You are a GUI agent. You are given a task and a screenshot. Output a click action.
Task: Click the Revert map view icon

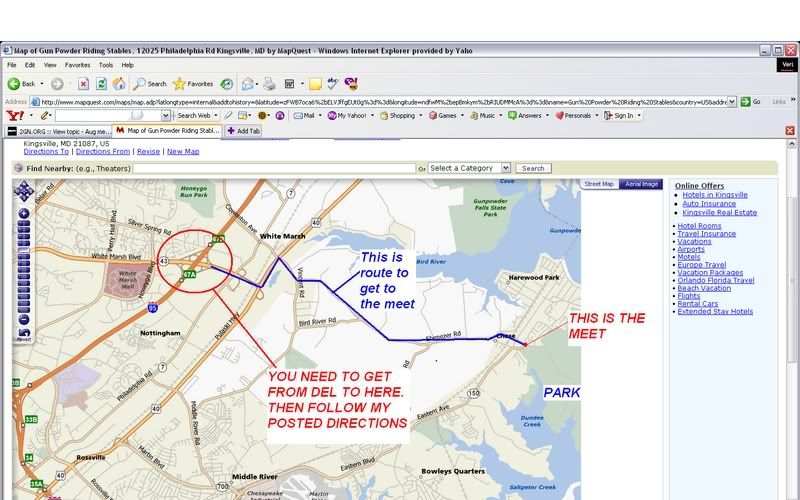(22, 334)
